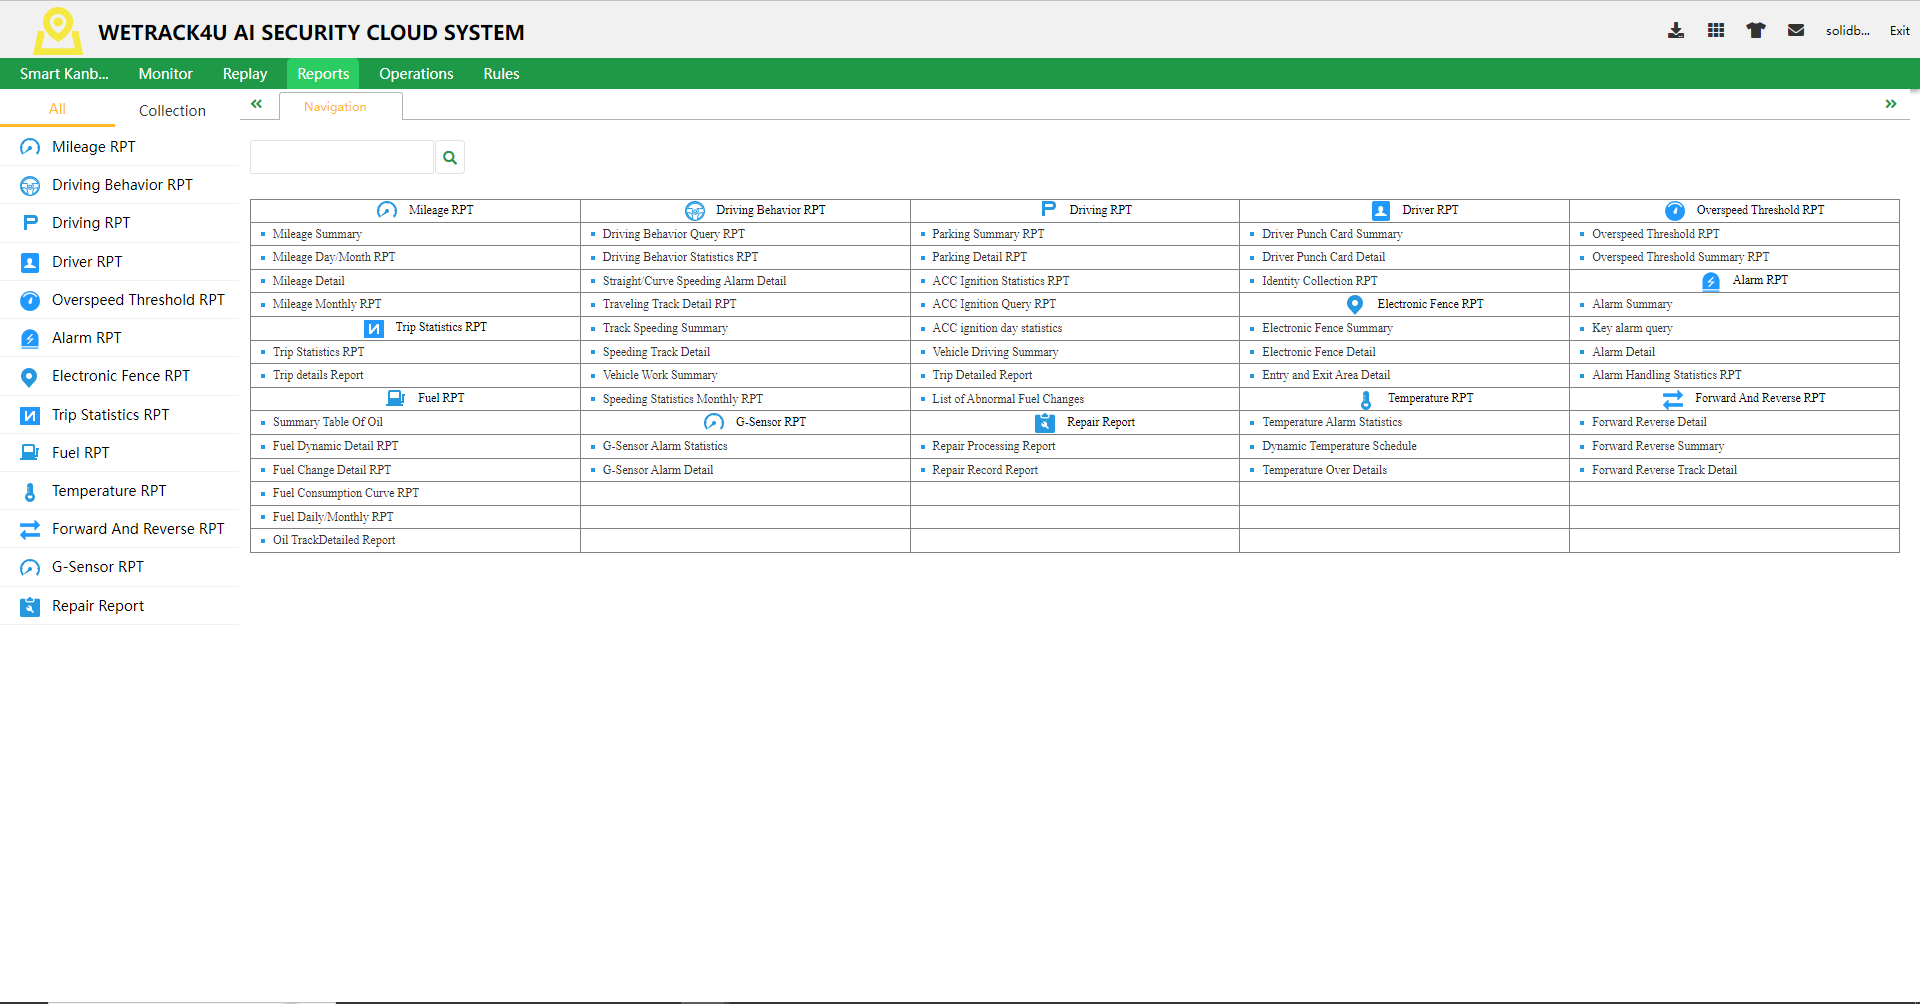This screenshot has height=1004, width=1920.
Task: Collapse the navigation panel with double left chevron
Action: [257, 104]
